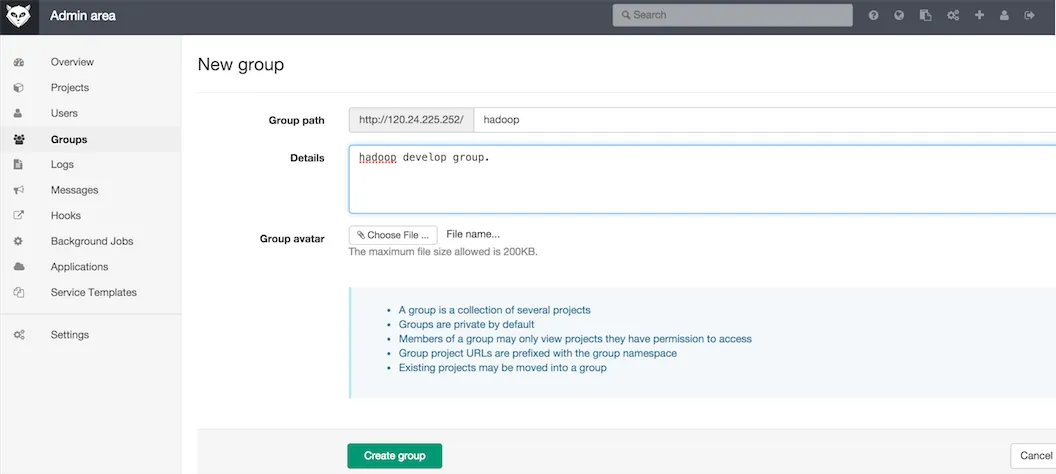Click the GitLab fox logo
The width and height of the screenshot is (1056, 474).
point(18,17)
